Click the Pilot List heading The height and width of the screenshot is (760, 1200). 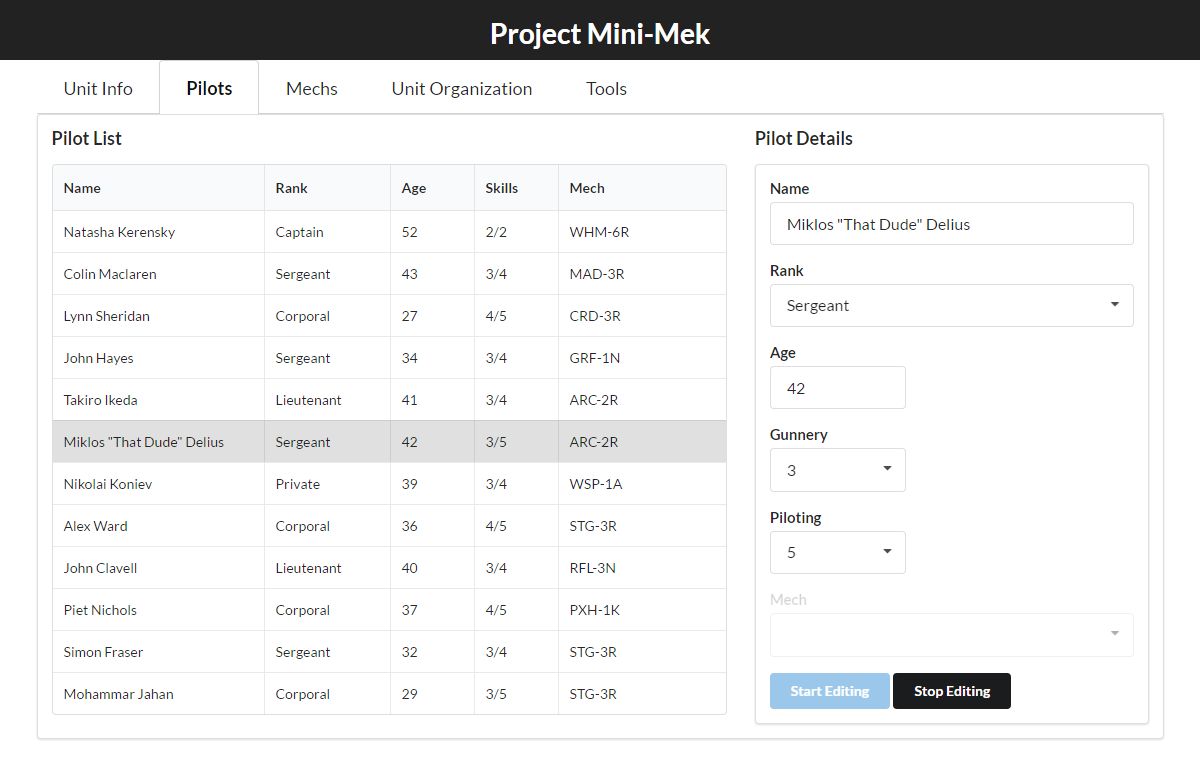coord(87,138)
